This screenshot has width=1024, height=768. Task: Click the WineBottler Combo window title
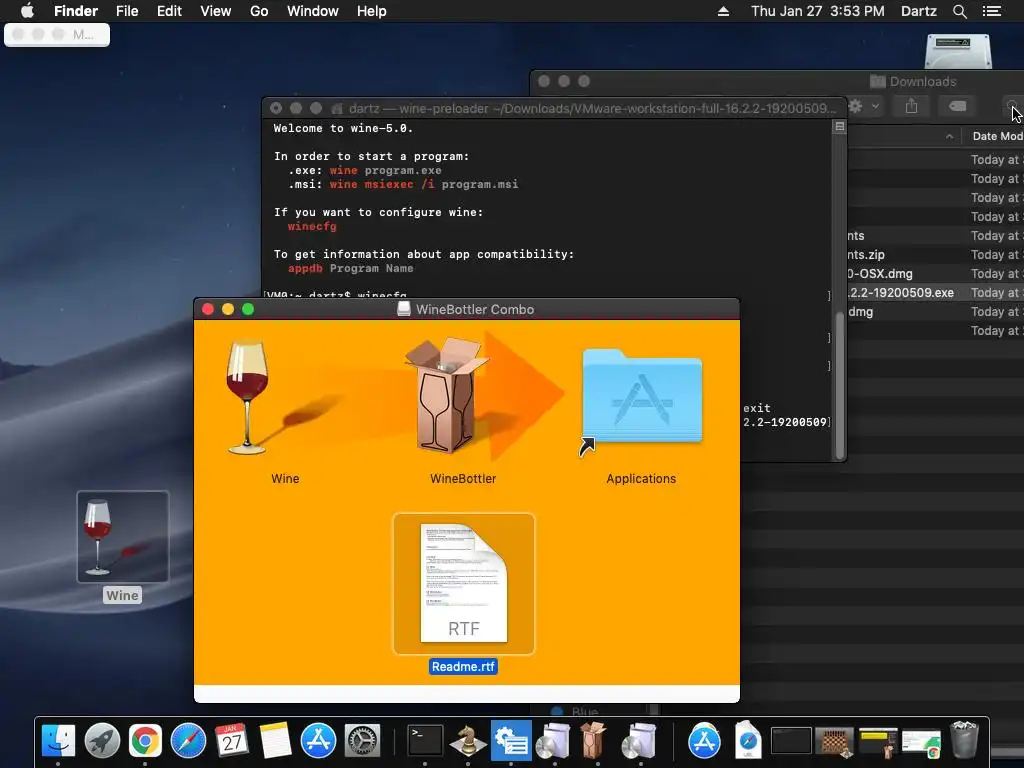click(x=475, y=310)
